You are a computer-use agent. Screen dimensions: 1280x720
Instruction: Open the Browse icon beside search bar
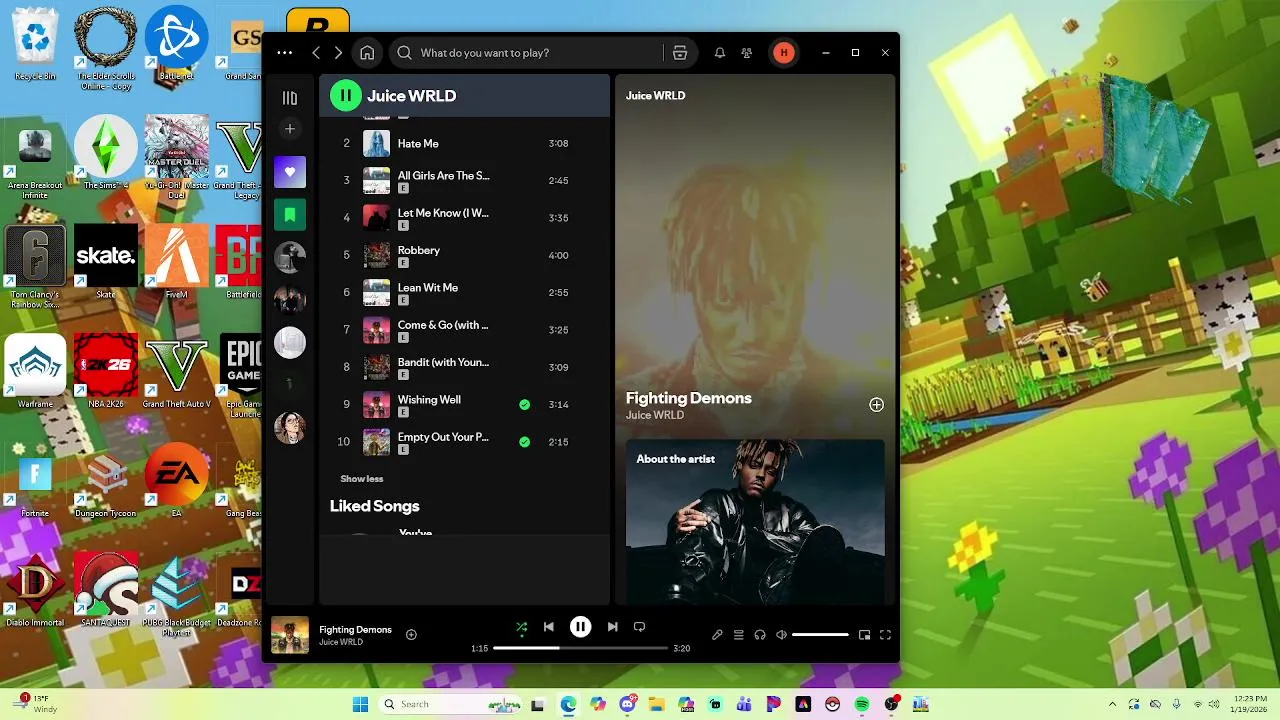click(680, 53)
